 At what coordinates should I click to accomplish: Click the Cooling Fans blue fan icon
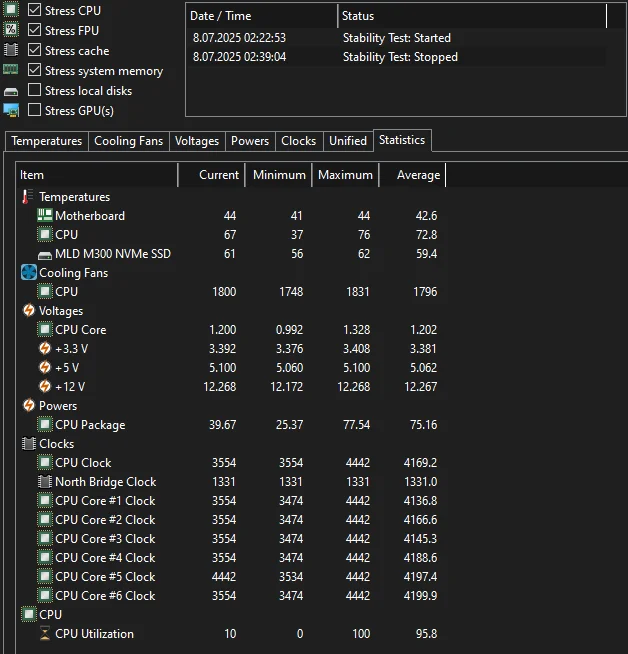[x=29, y=273]
